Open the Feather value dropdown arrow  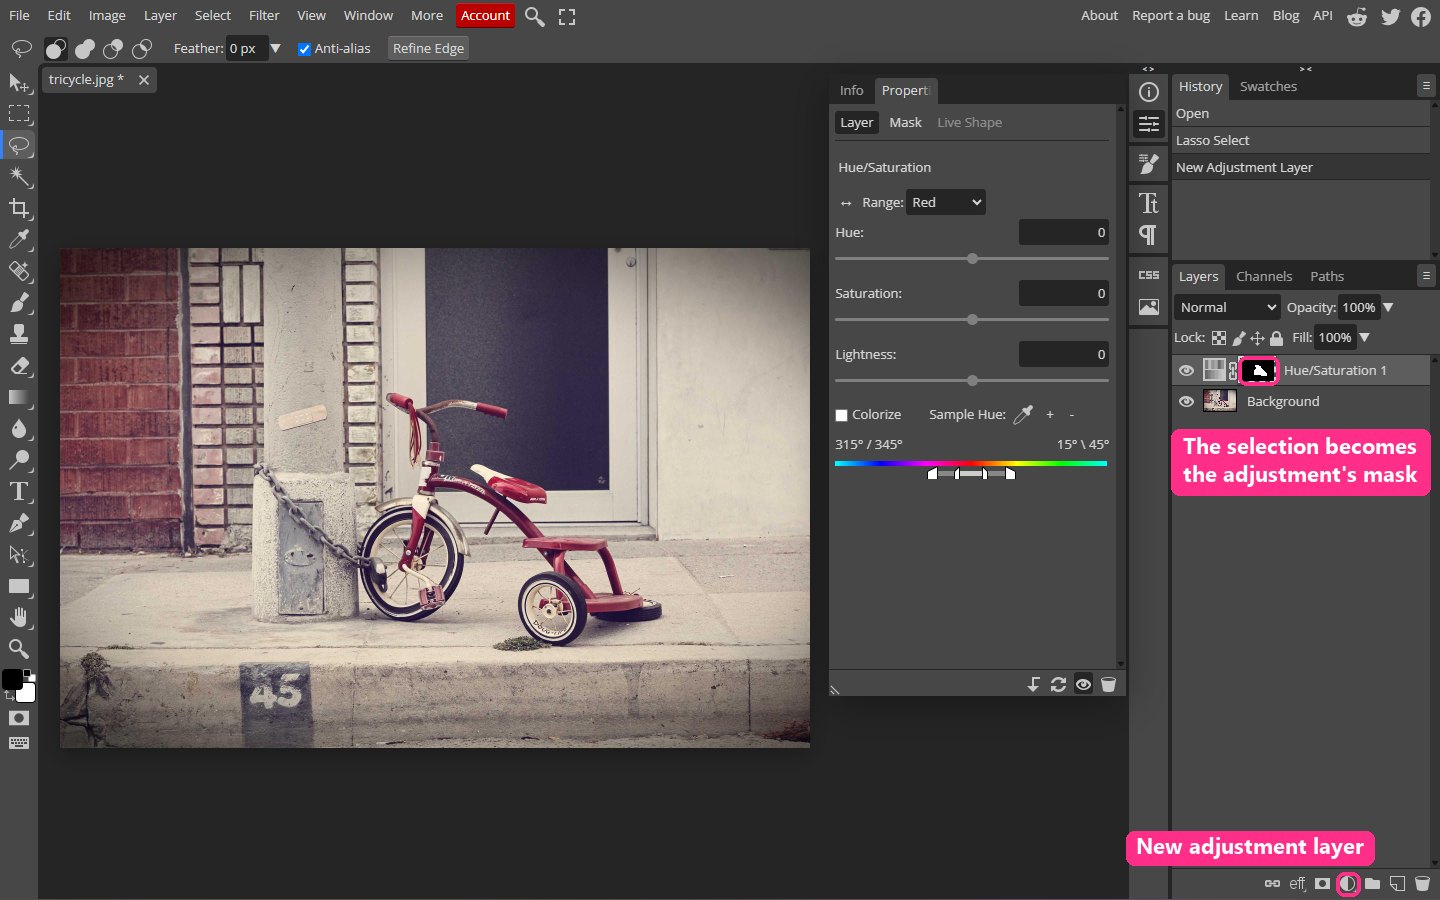click(x=275, y=48)
